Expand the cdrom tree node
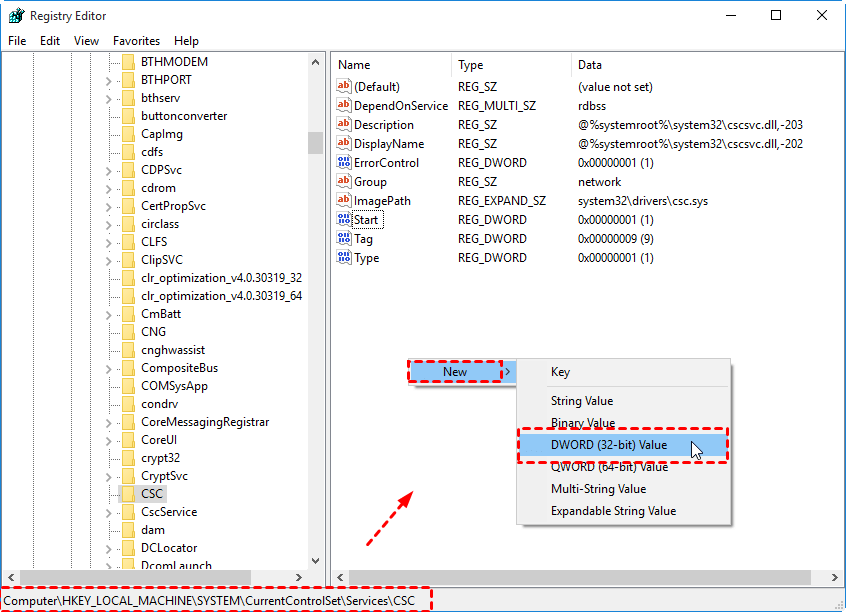 point(108,189)
